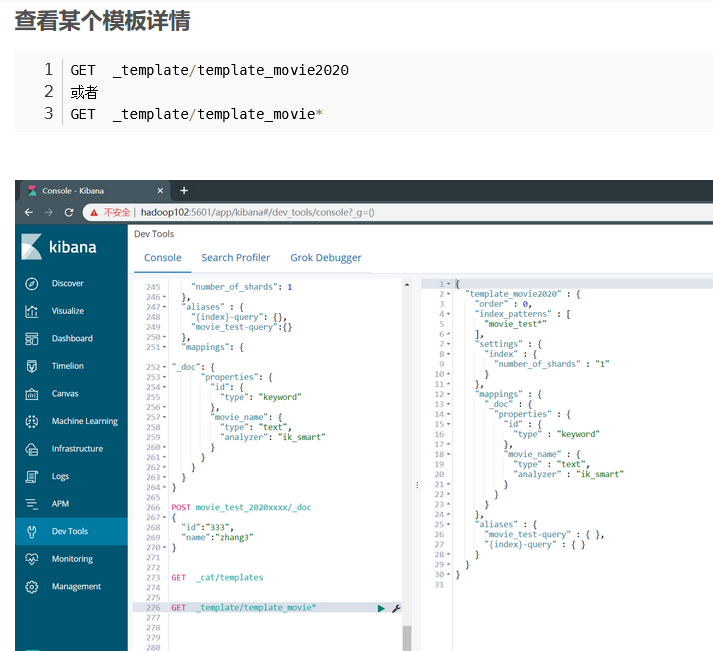
Task: Collapse the fold arrow at editor line 252
Action: [164, 367]
